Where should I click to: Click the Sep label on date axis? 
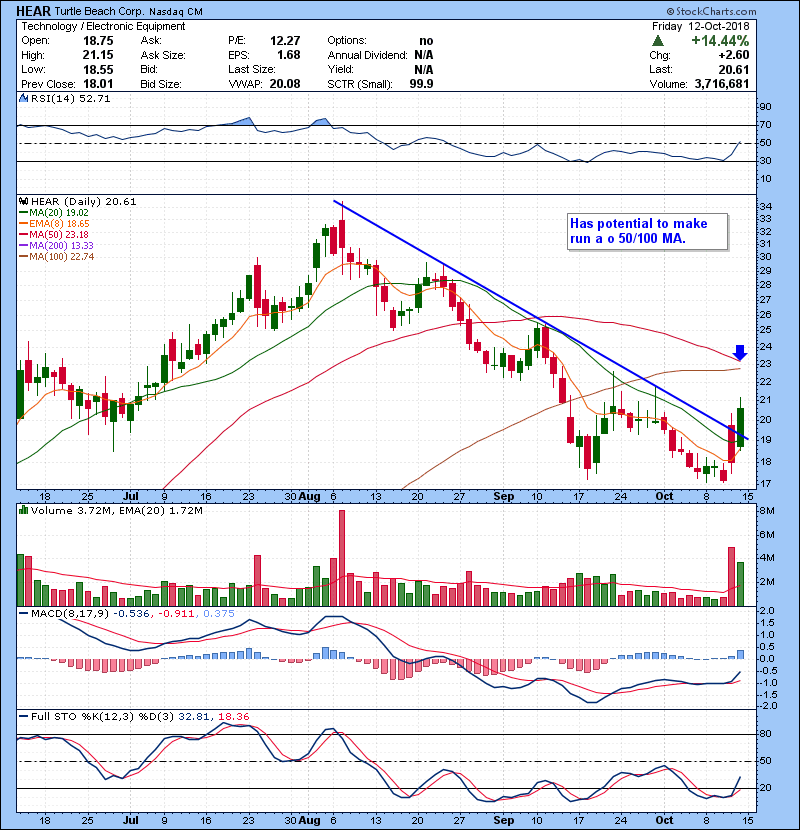pyautogui.click(x=500, y=496)
